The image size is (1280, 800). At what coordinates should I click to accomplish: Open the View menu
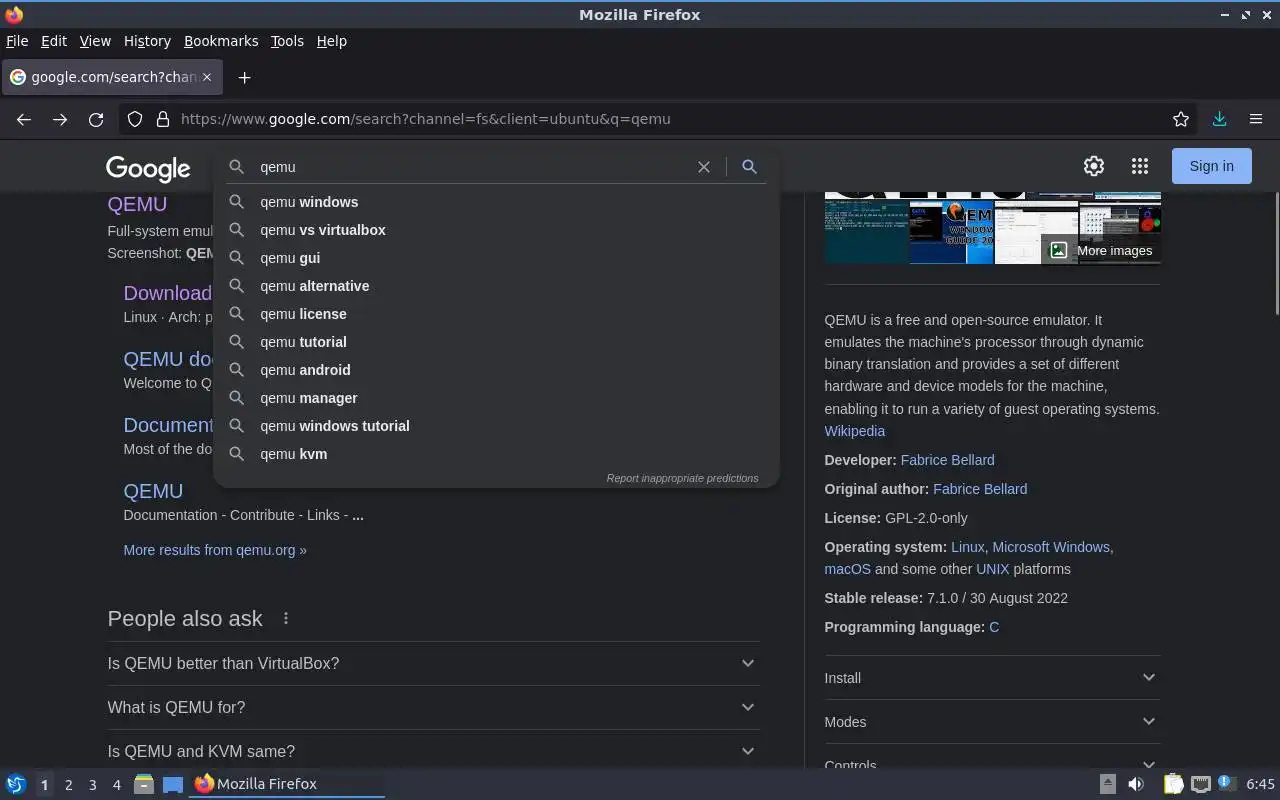[95, 41]
